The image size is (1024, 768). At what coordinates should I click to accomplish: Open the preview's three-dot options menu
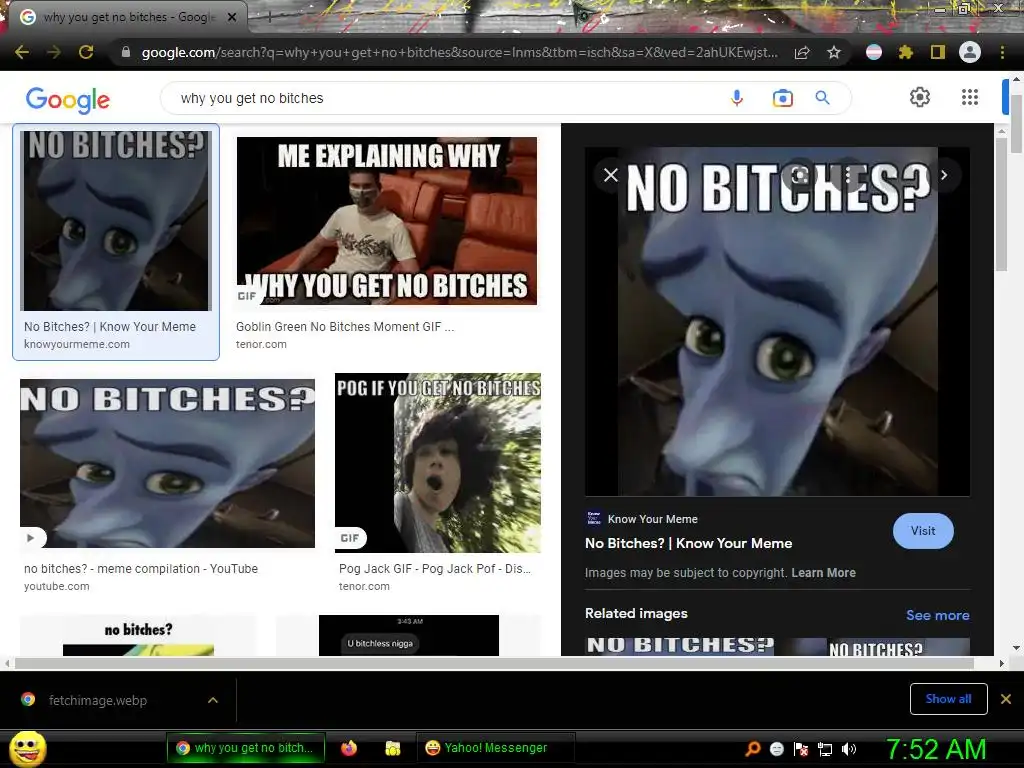[848, 175]
